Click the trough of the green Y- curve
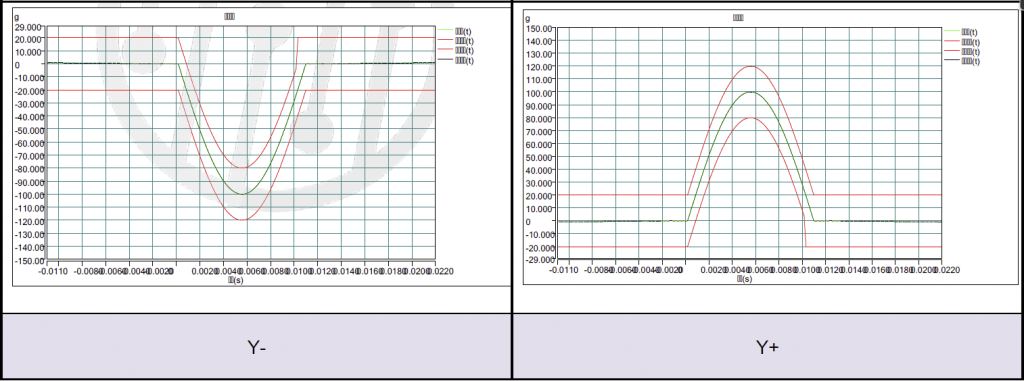This screenshot has height=381, width=1024. (242, 194)
